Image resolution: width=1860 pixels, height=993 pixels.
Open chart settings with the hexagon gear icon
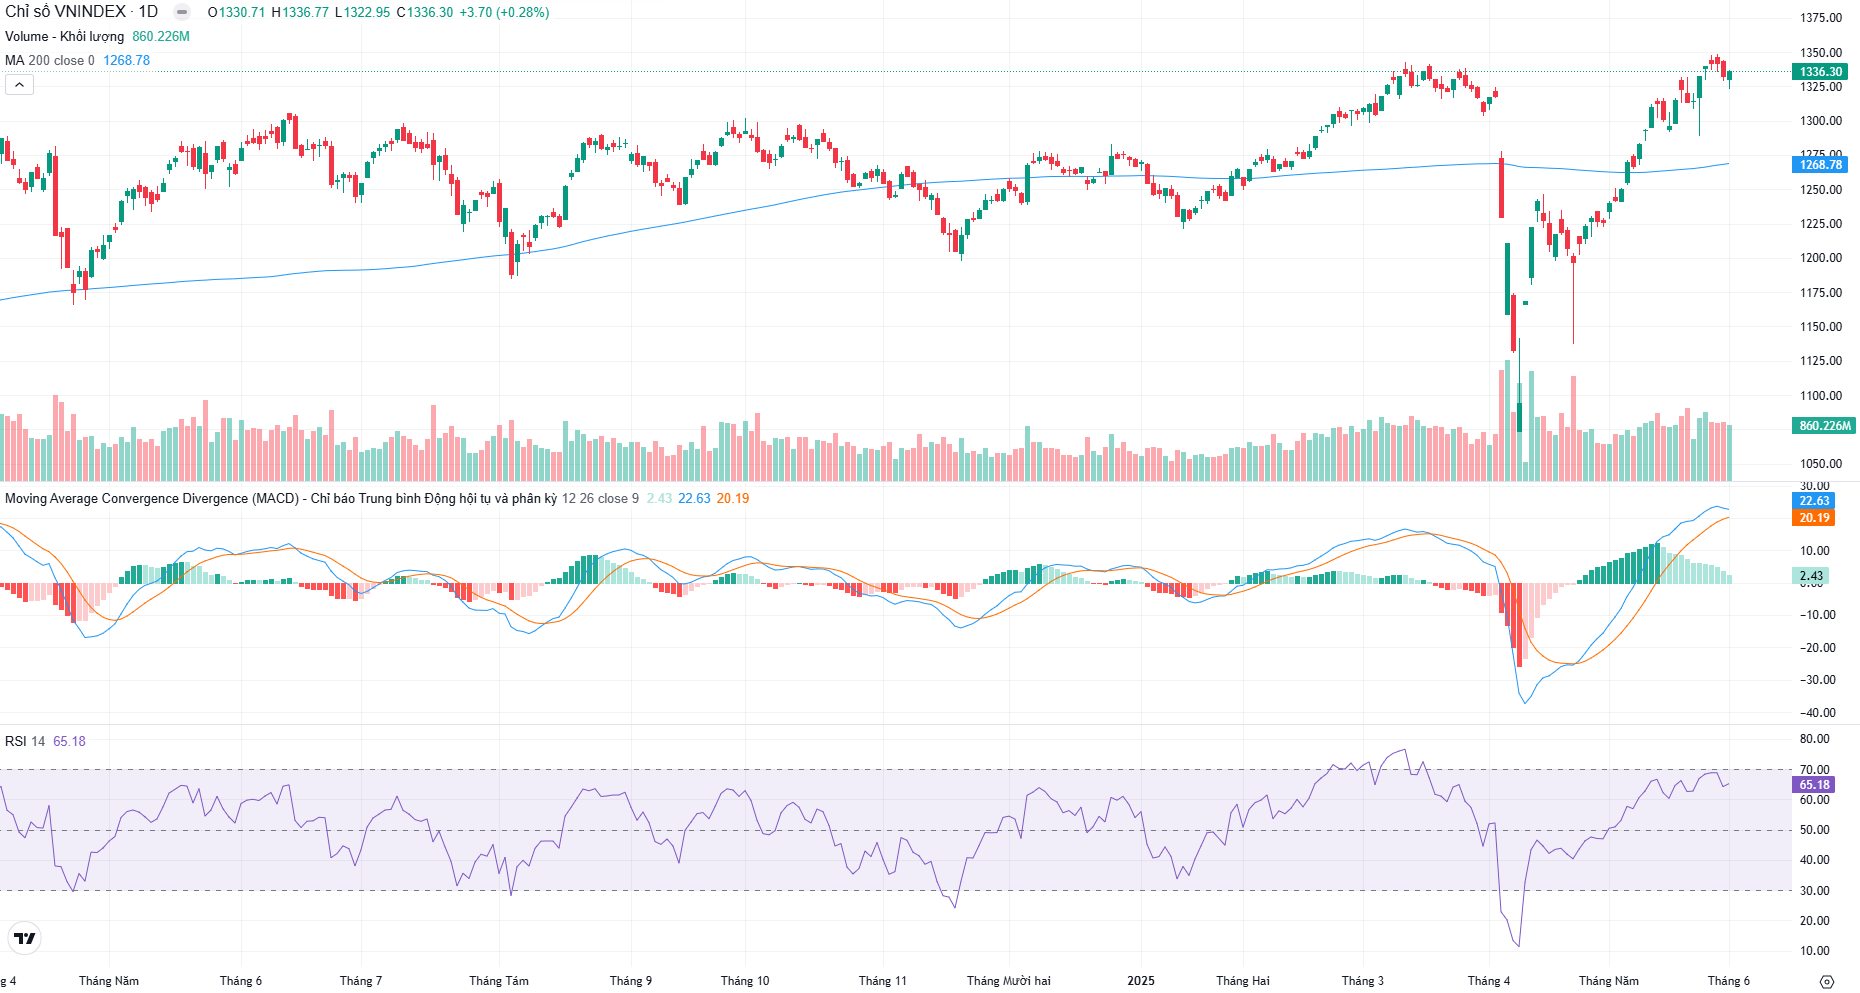tap(1826, 981)
